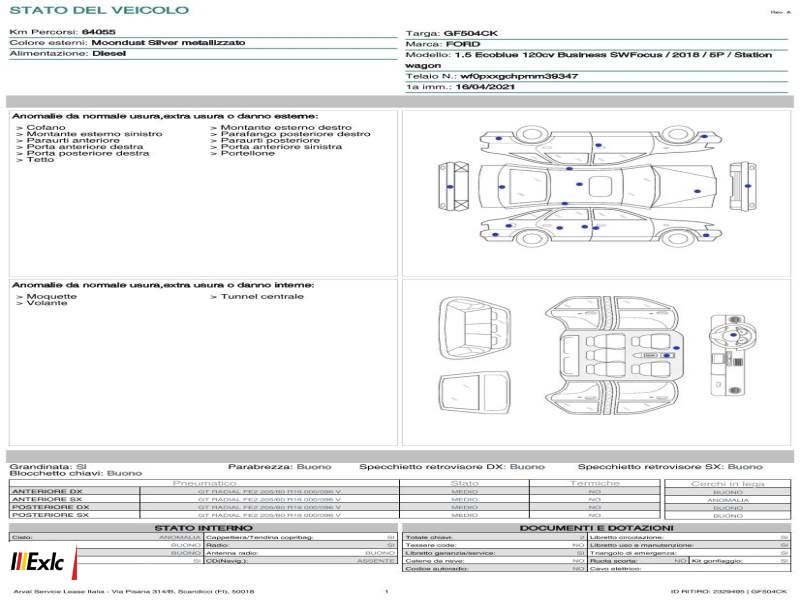
Task: Click the Cerchi in lega column header
Action: click(728, 483)
